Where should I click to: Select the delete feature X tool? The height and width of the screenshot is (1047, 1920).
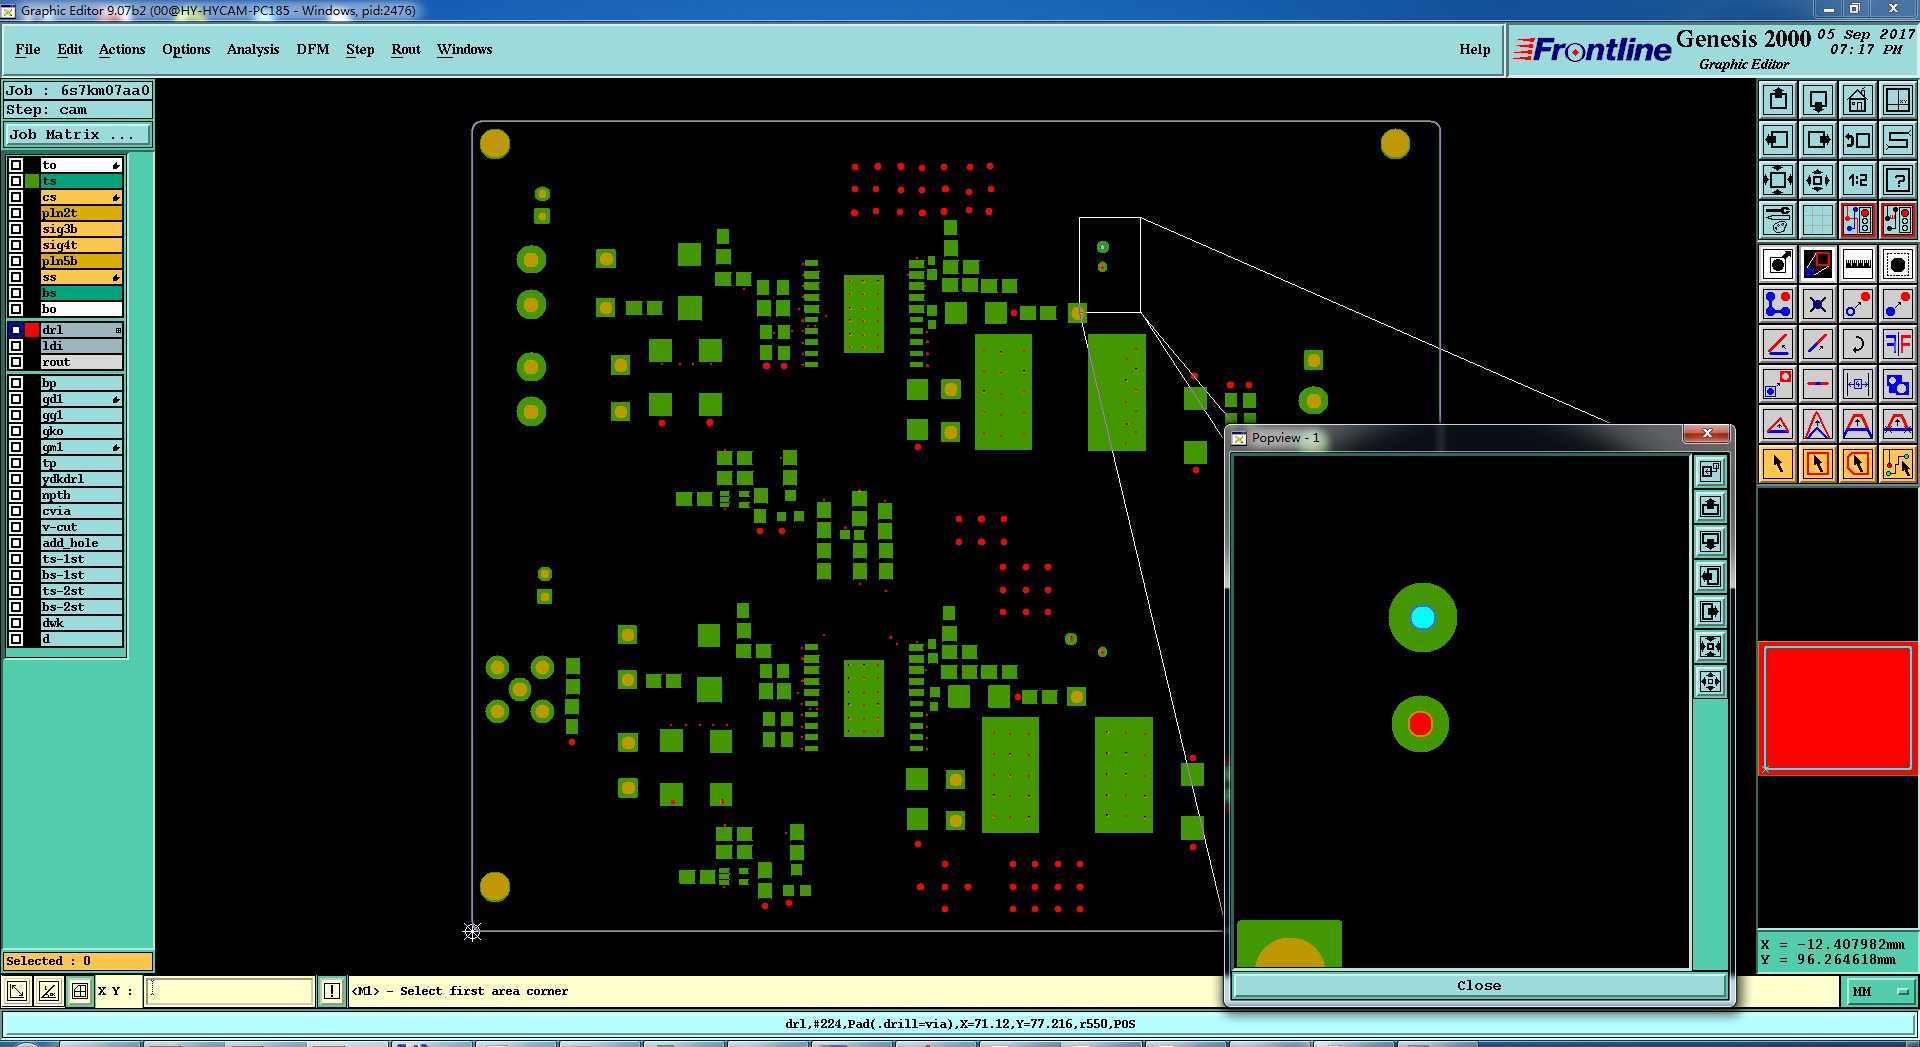point(1818,304)
